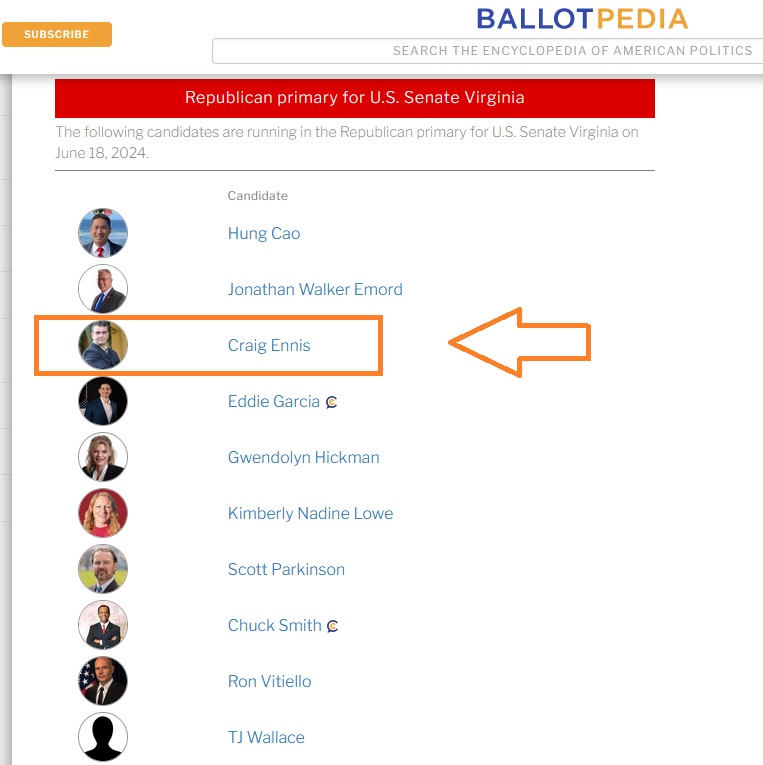763x765 pixels.
Task: Open TJ Wallace candidate link
Action: [x=266, y=737]
